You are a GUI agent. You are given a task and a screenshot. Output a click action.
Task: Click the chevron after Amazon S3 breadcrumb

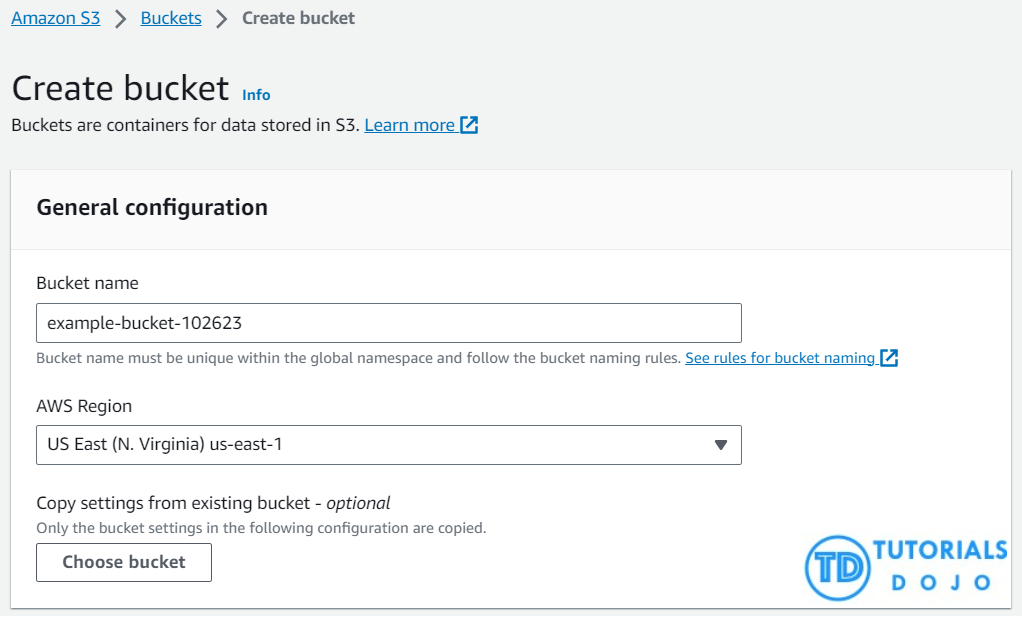[x=120, y=19]
